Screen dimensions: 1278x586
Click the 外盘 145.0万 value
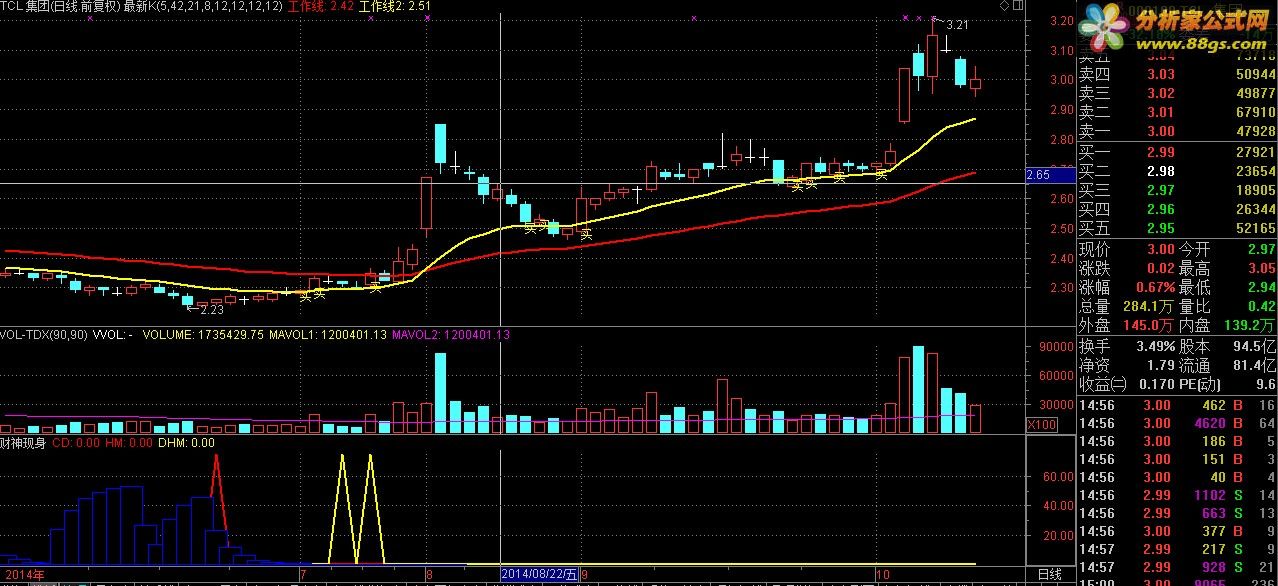point(1148,325)
